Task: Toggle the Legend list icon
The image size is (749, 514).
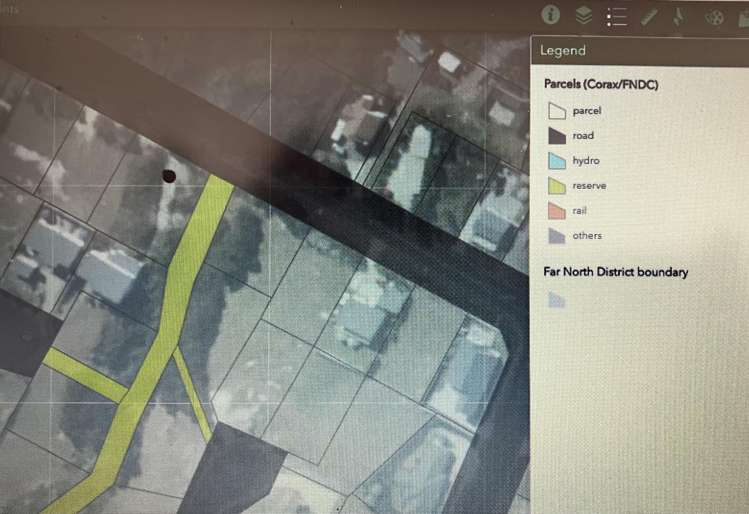Action: tap(616, 16)
